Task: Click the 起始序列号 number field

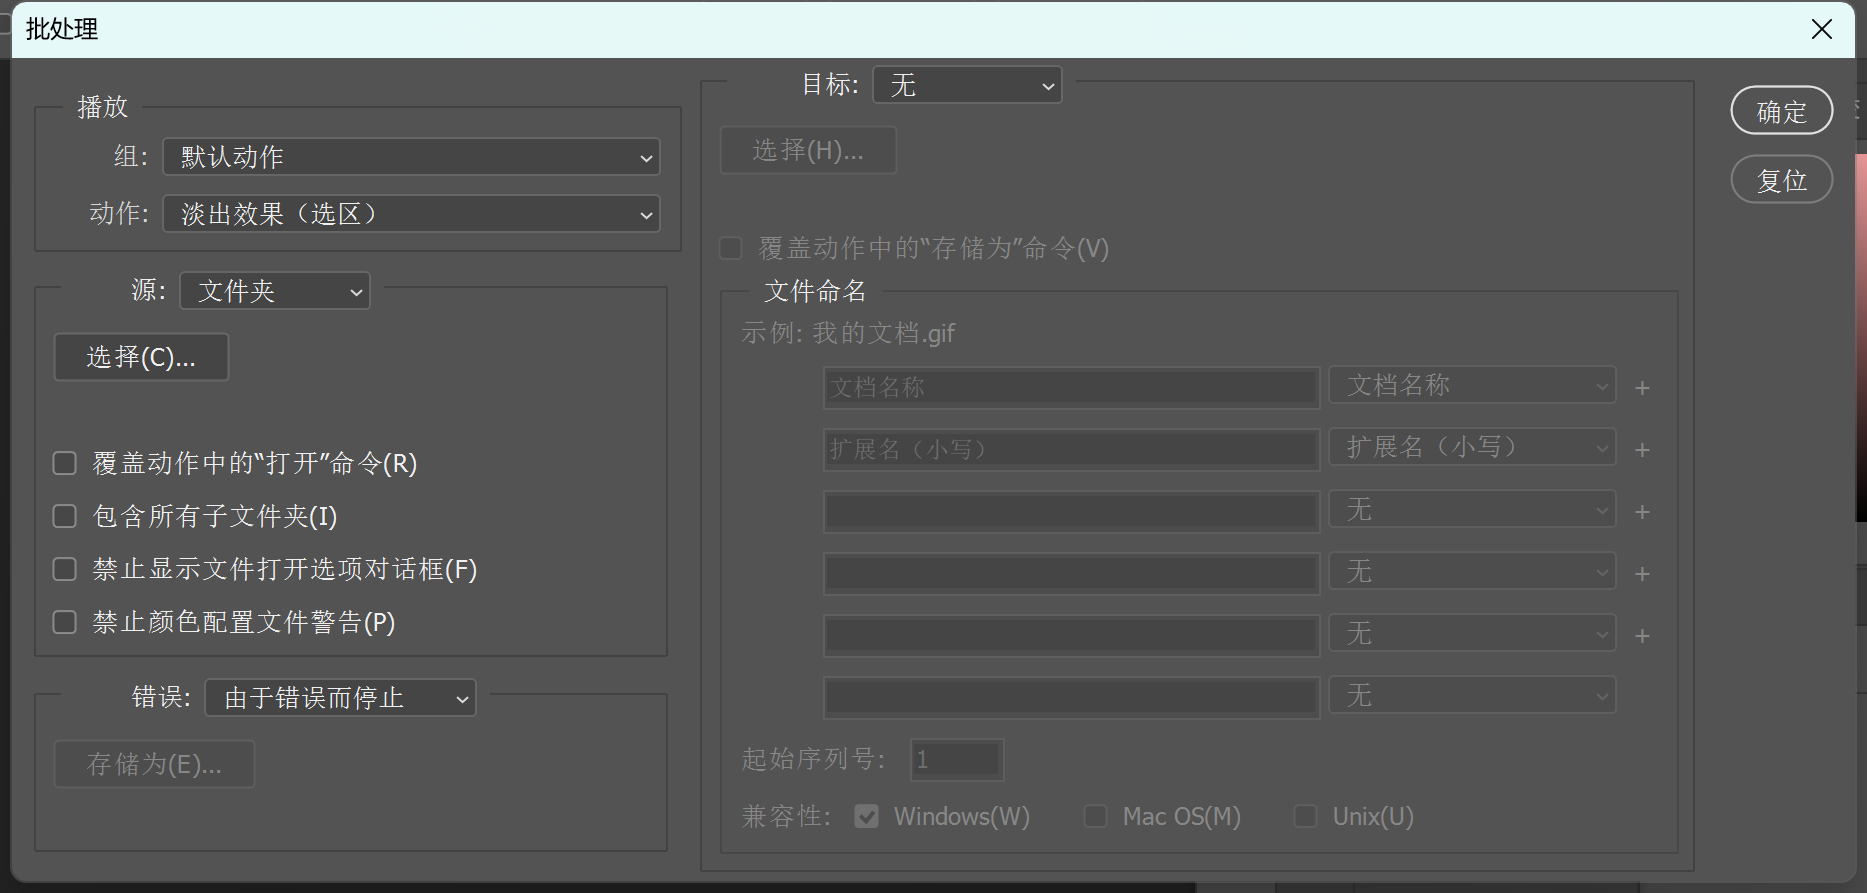Action: (957, 760)
